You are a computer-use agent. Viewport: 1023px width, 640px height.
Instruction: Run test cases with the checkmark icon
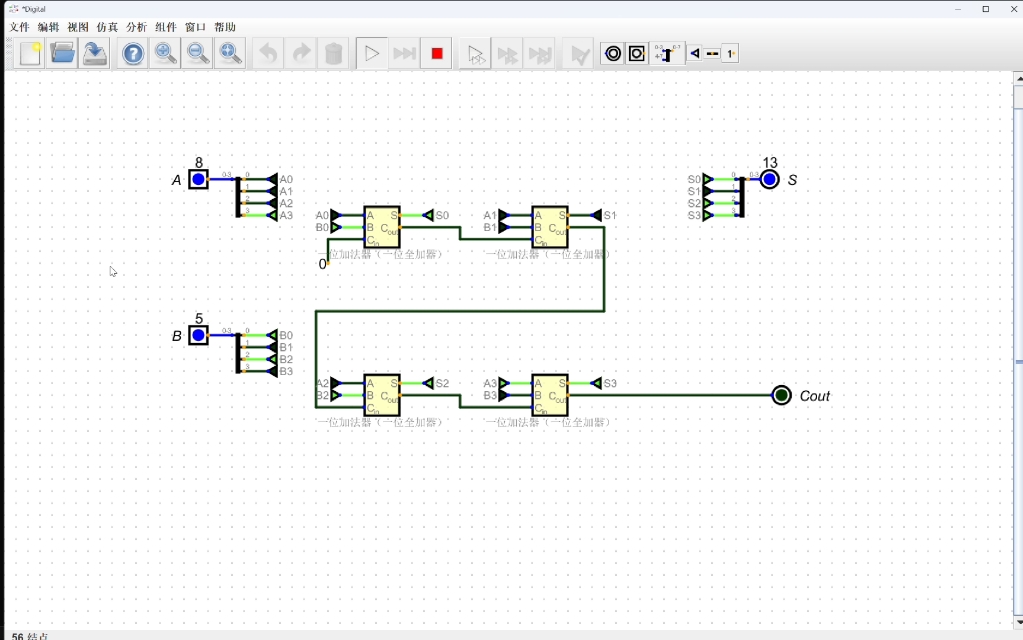[x=579, y=53]
